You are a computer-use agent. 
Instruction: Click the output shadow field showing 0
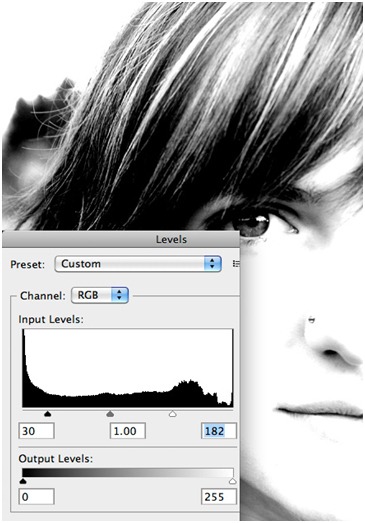coord(36,497)
